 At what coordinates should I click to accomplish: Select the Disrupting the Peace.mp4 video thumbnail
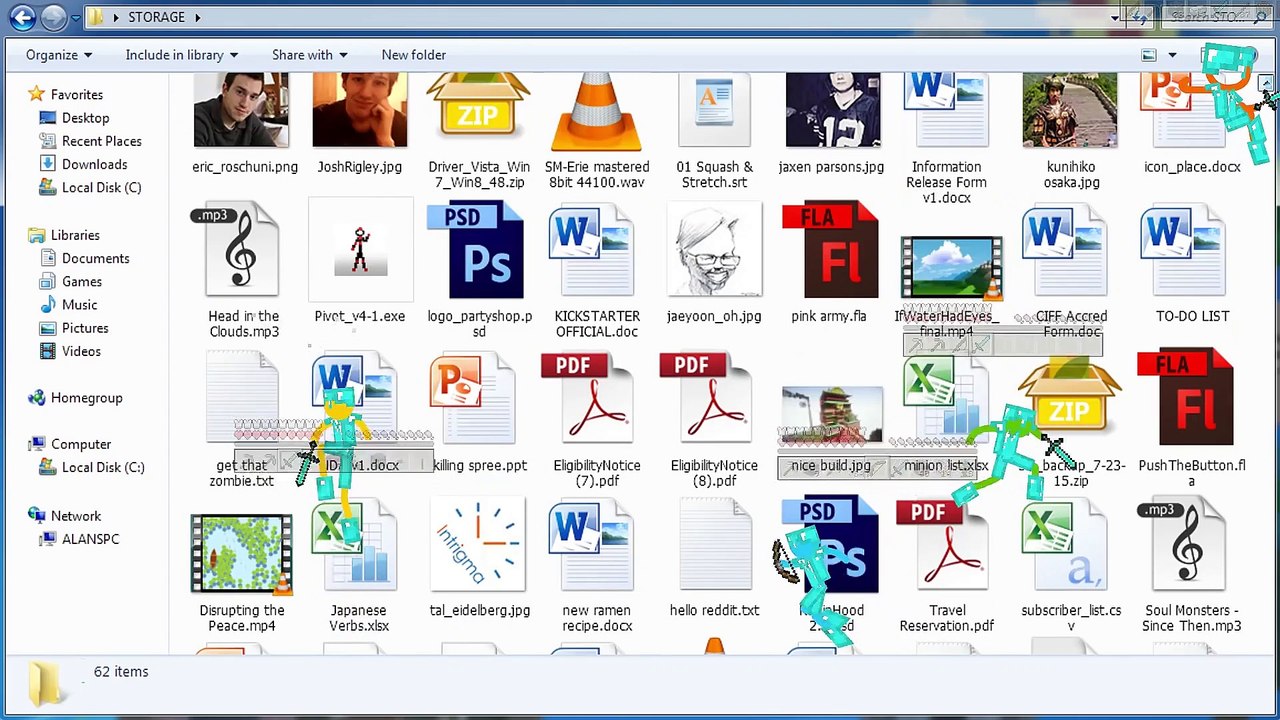[x=242, y=554]
